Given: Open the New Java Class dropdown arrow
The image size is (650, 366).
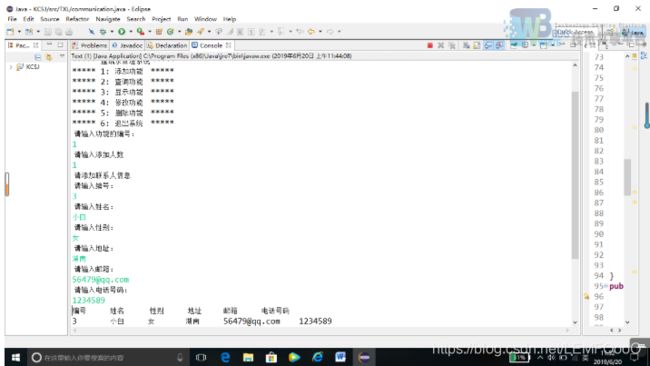Looking at the screenshot, I should [179, 32].
